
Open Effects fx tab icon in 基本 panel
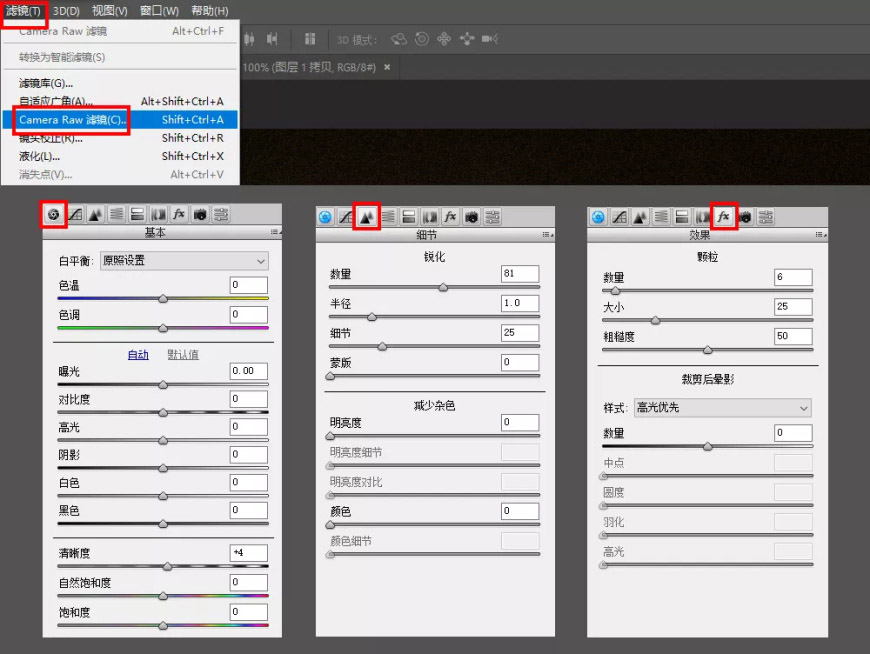coord(179,215)
